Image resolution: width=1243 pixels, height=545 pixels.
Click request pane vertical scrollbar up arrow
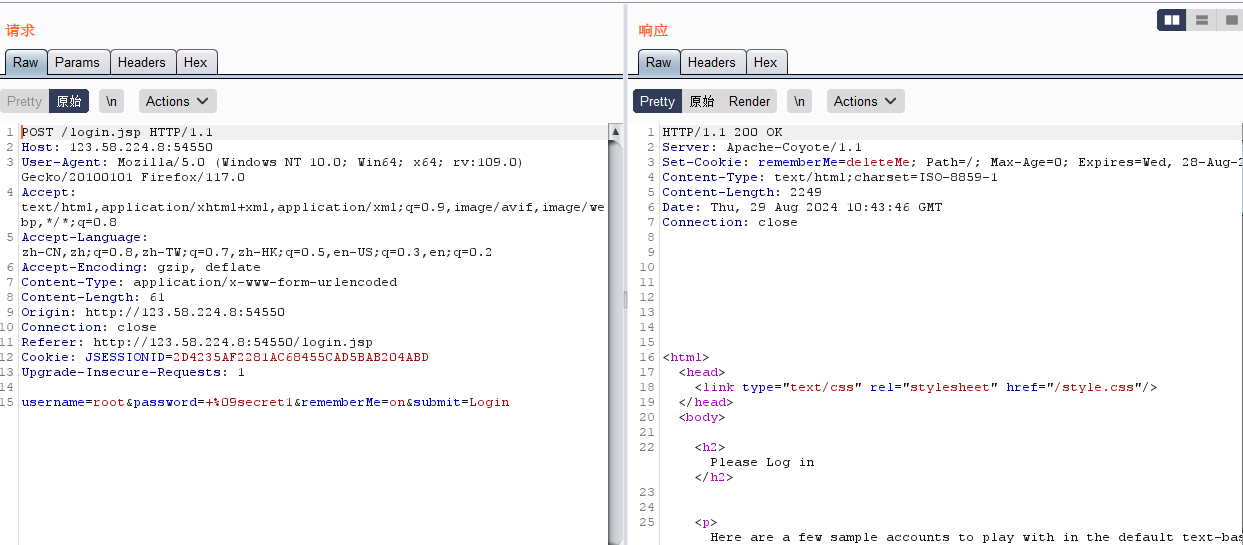(615, 132)
